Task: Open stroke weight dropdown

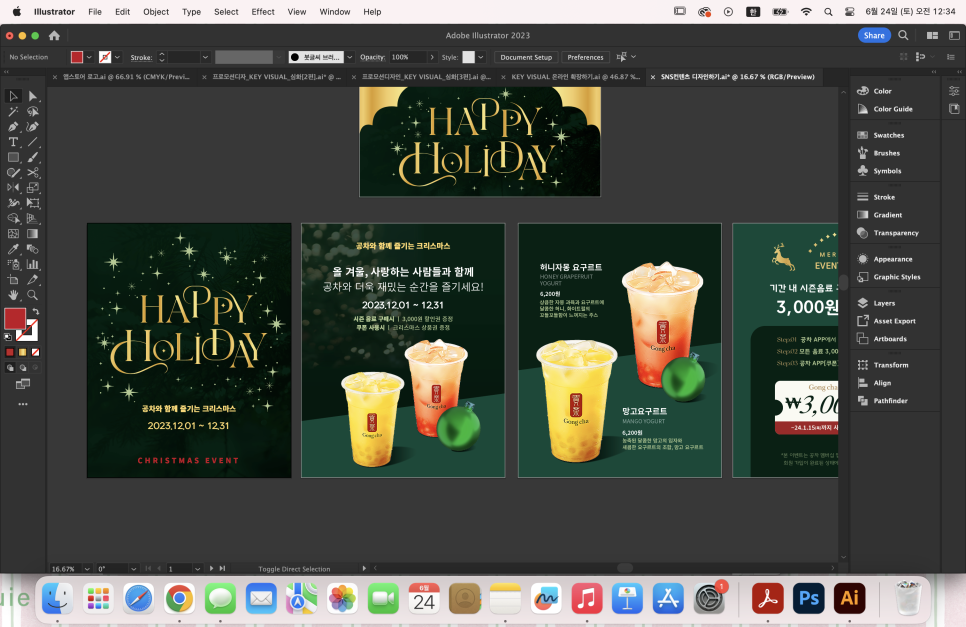Action: pyautogui.click(x=205, y=57)
